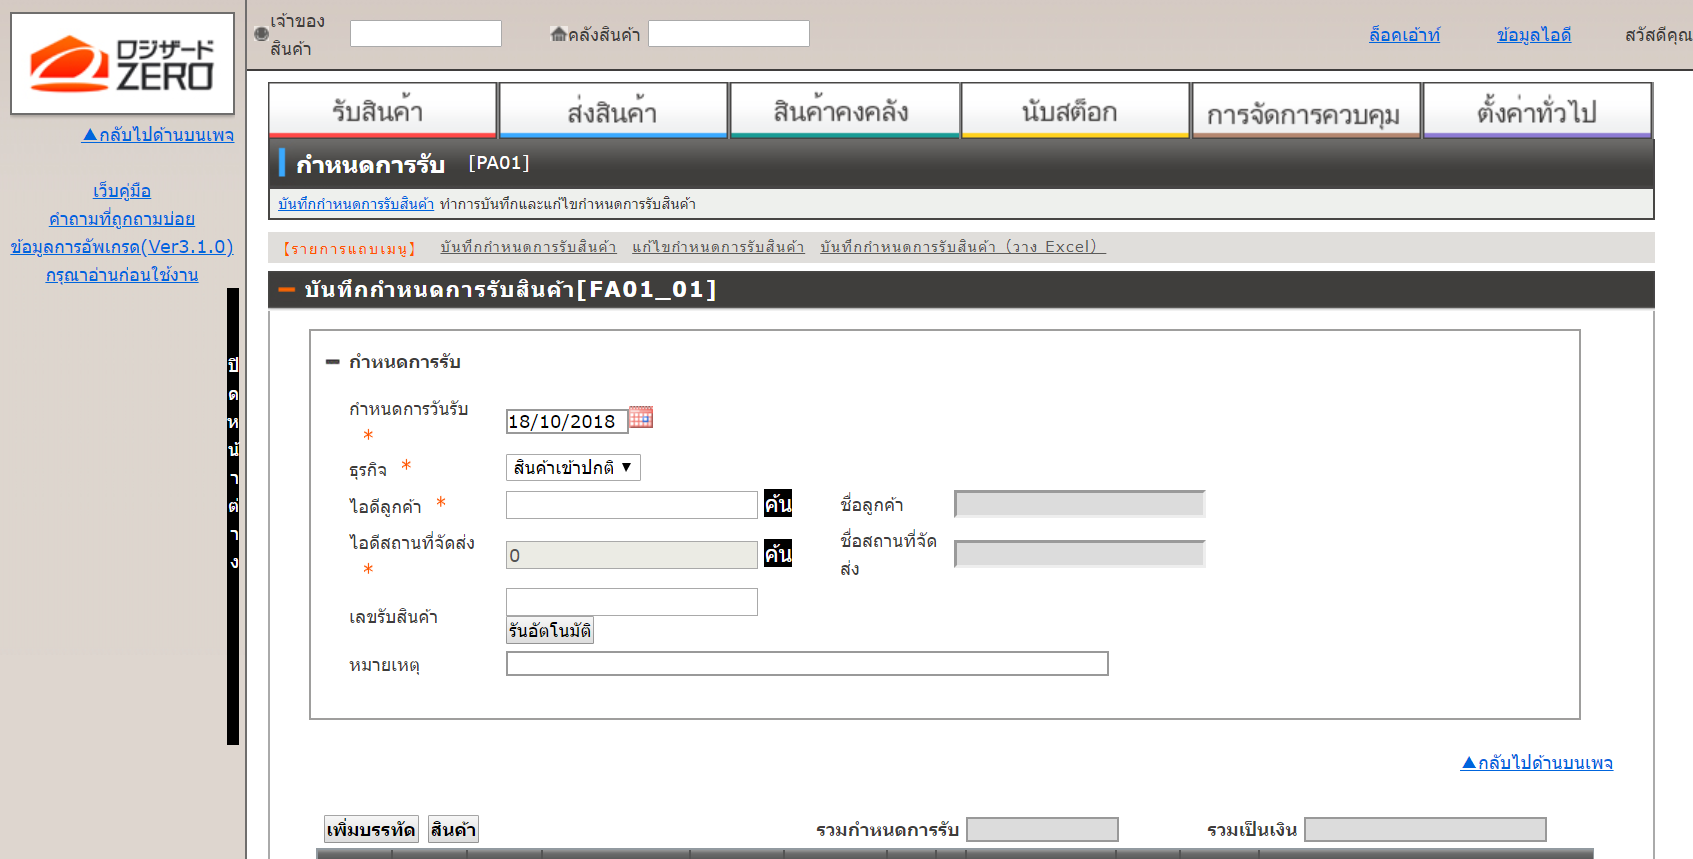Viewport: 1693px width, 859px height.
Task: Open the เว็บคู่มือ link in sidebar
Action: point(122,191)
